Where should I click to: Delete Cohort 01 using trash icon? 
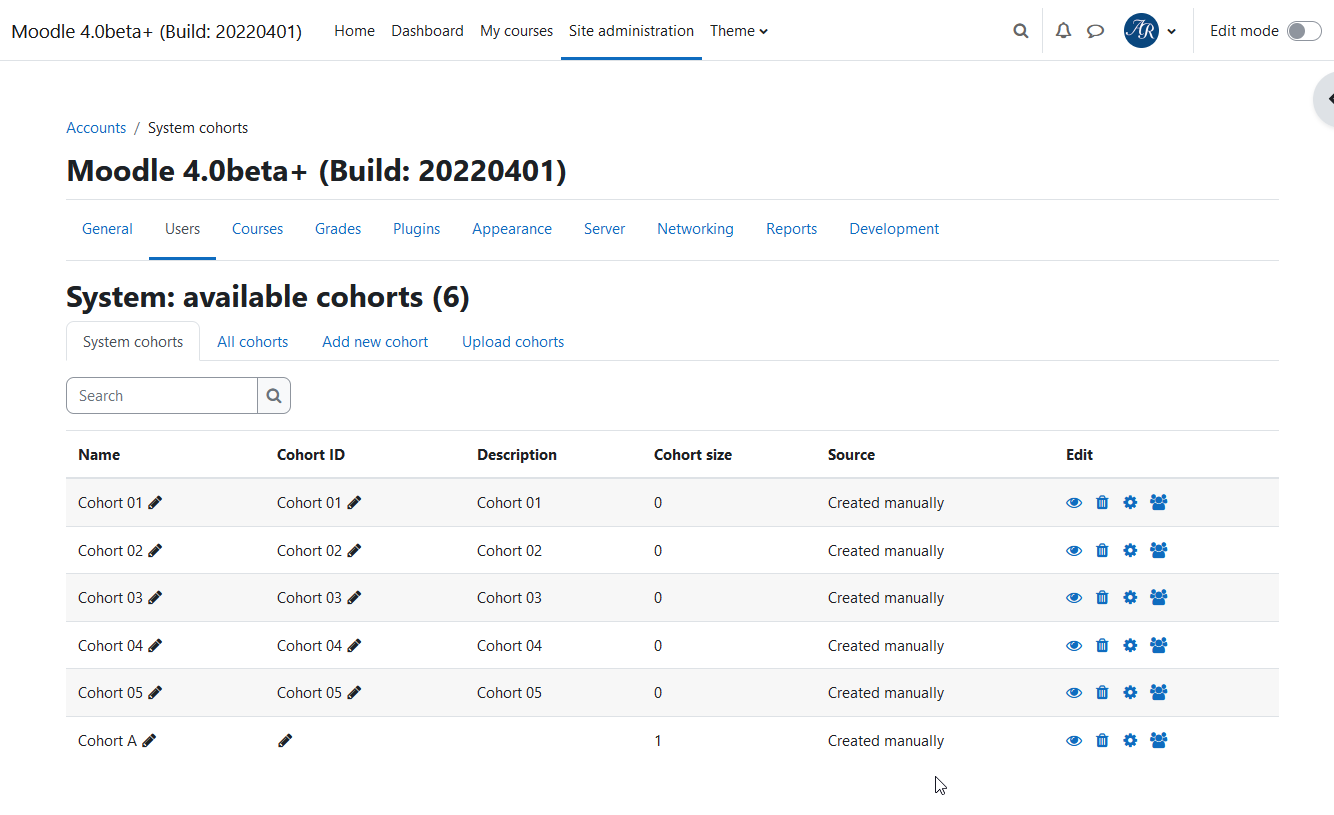click(x=1102, y=503)
